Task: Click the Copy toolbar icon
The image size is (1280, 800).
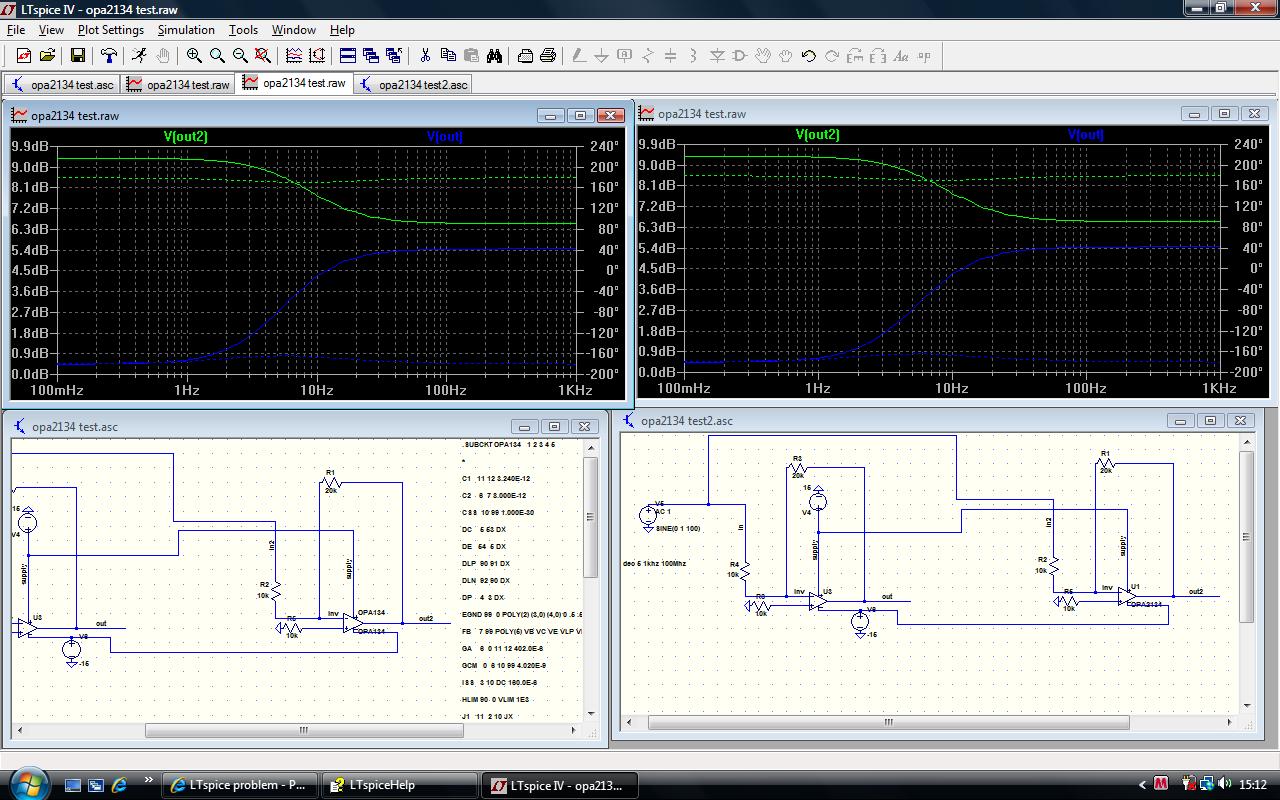Action: [448, 56]
